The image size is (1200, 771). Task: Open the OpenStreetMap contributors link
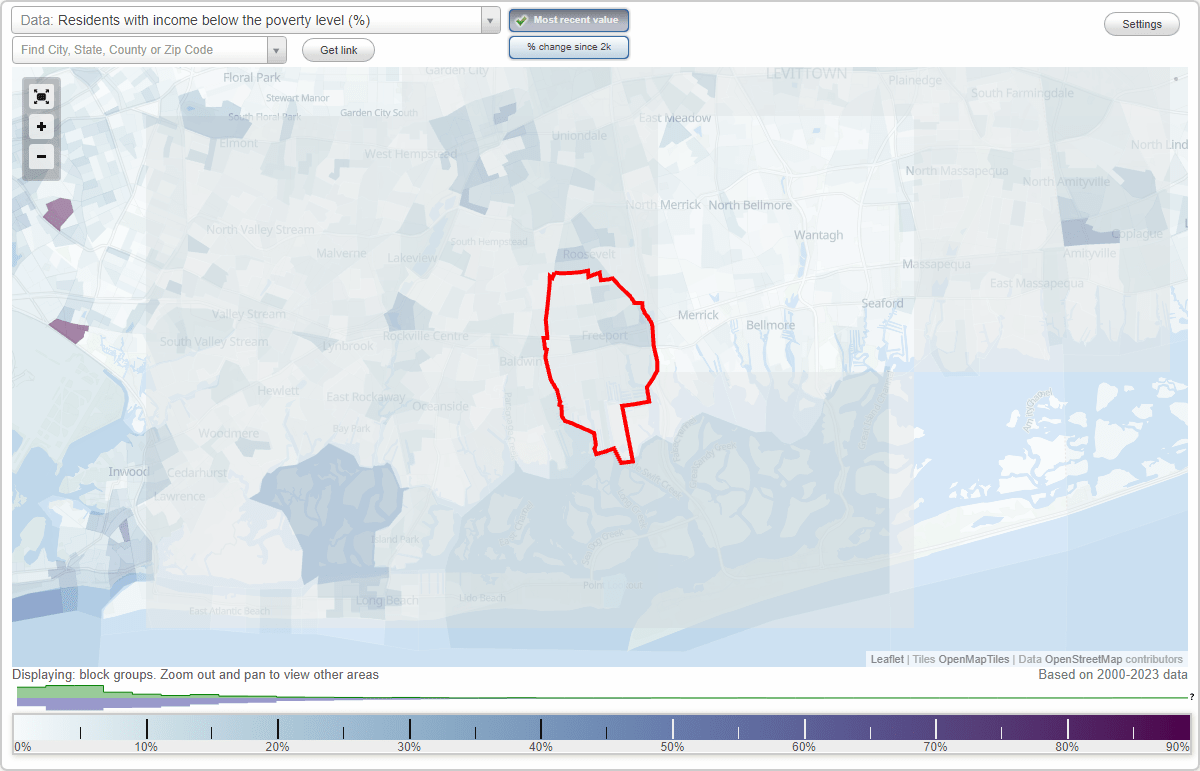tap(1086, 659)
